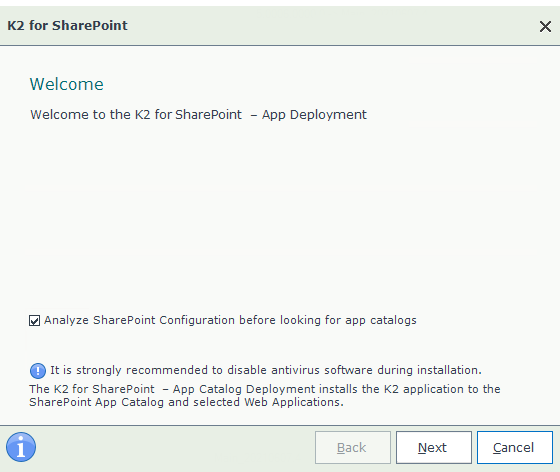This screenshot has width=560, height=472.
Task: Uncheck Analyze SharePoint Configuration checkbox
Action: pyautogui.click(x=34, y=320)
